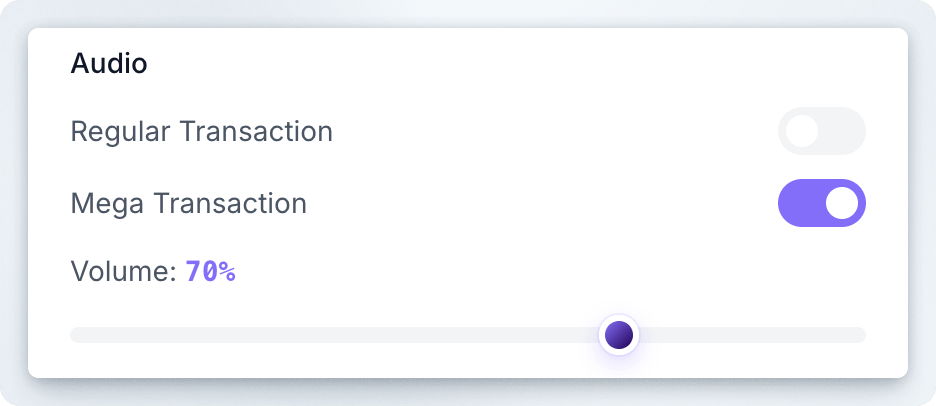Click the Volume label text
936x406 pixels.
point(123,271)
